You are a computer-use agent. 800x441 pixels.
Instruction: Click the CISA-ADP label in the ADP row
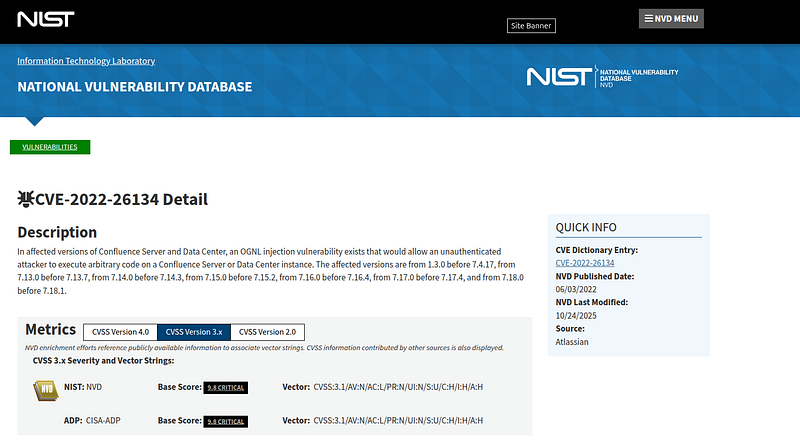point(103,421)
